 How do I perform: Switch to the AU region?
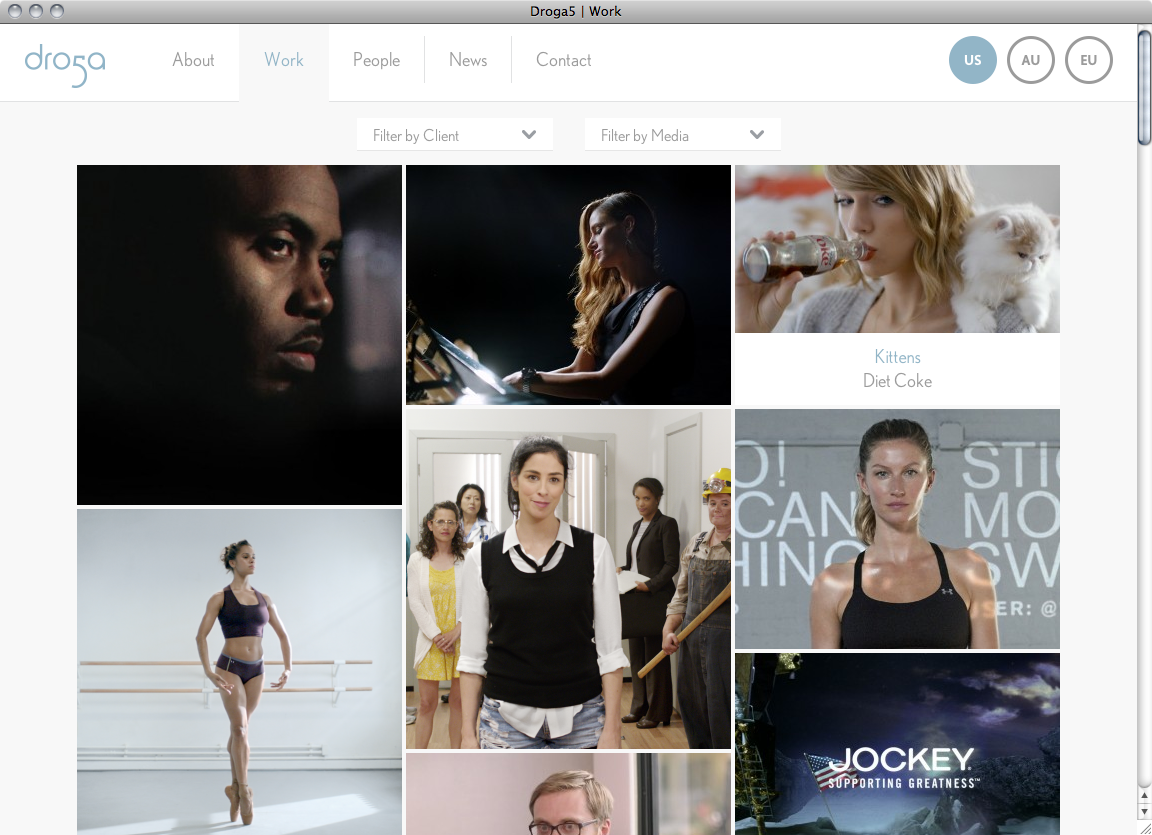[x=1030, y=60]
